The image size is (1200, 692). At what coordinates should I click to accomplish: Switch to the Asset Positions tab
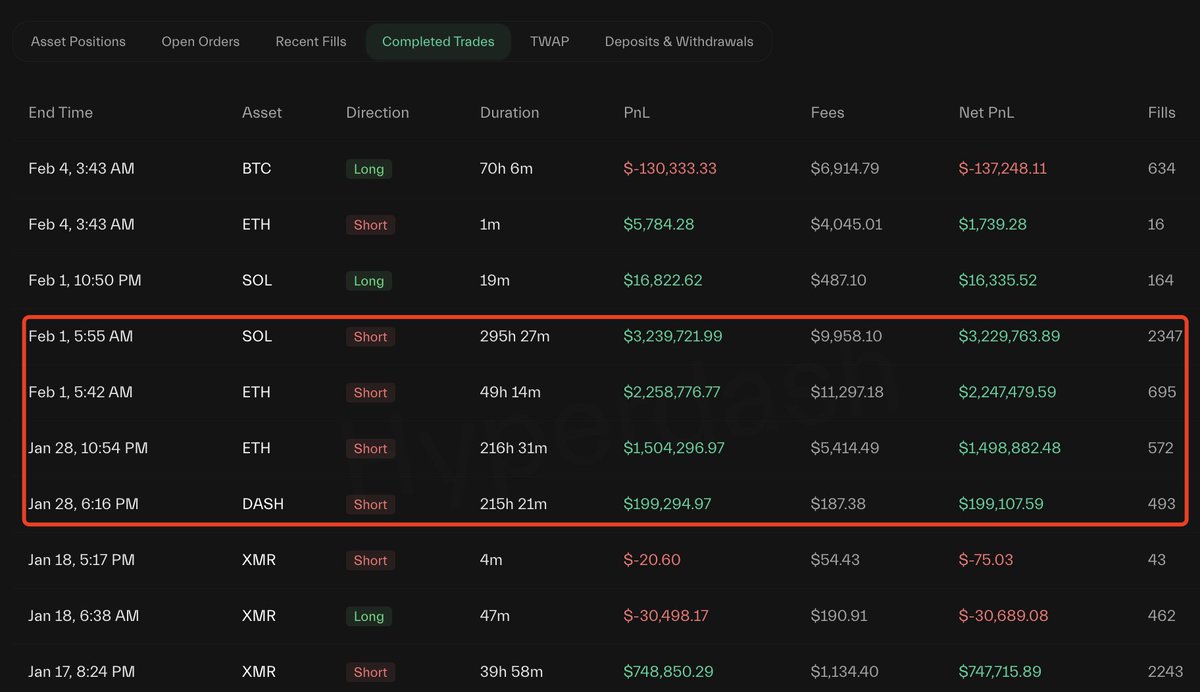coord(78,41)
